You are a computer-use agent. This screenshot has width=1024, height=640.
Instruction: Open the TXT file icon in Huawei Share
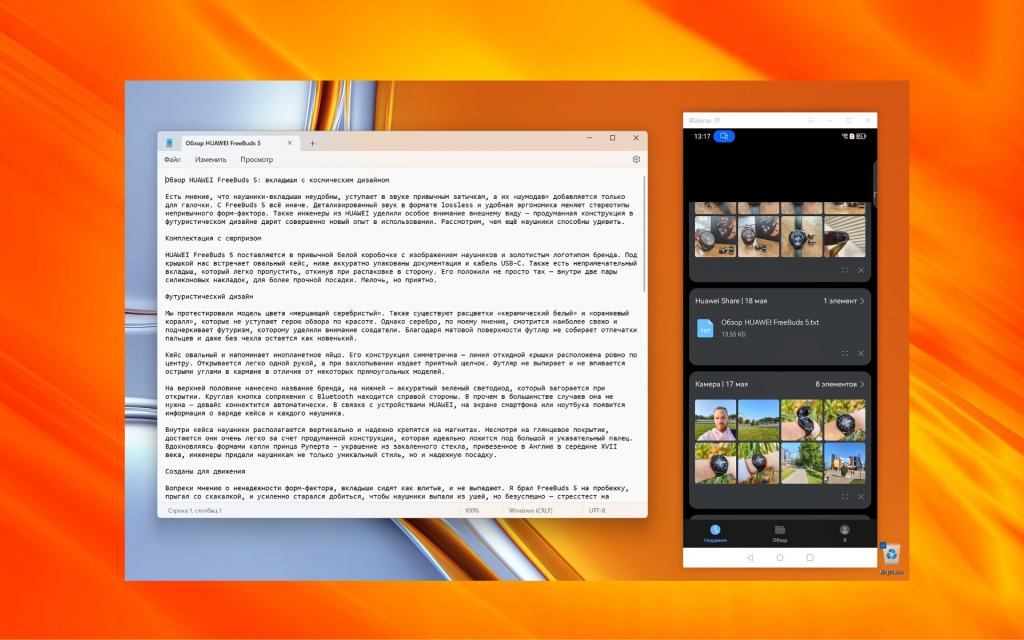[x=705, y=328]
